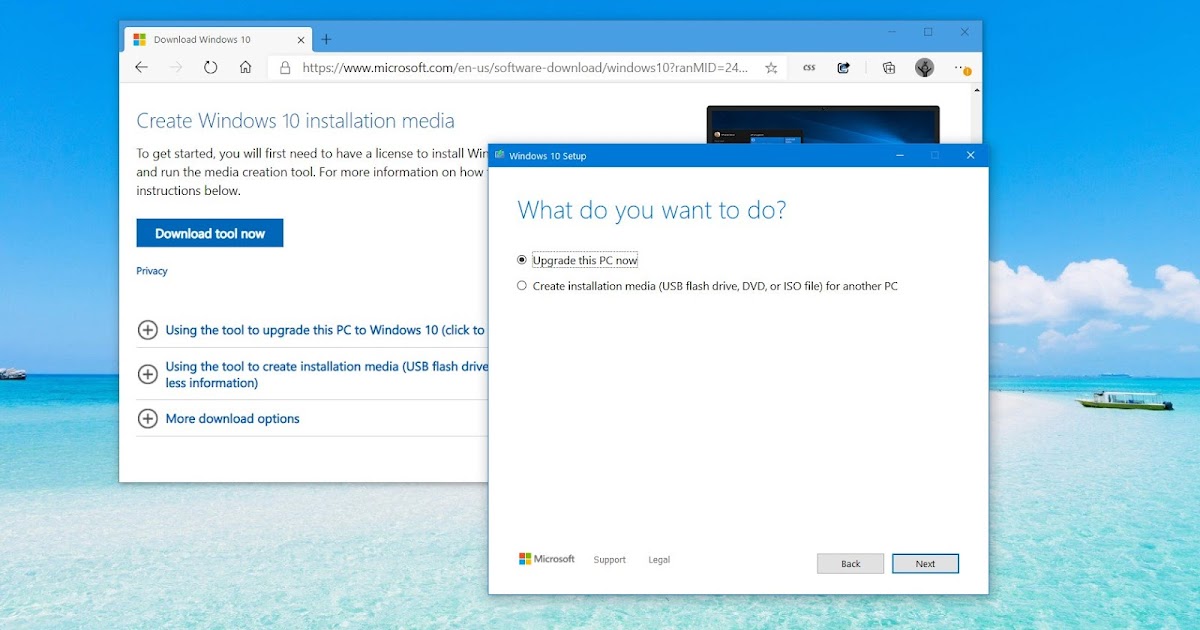Open the browser profile avatar
Viewport: 1200px width, 630px height.
pos(925,68)
